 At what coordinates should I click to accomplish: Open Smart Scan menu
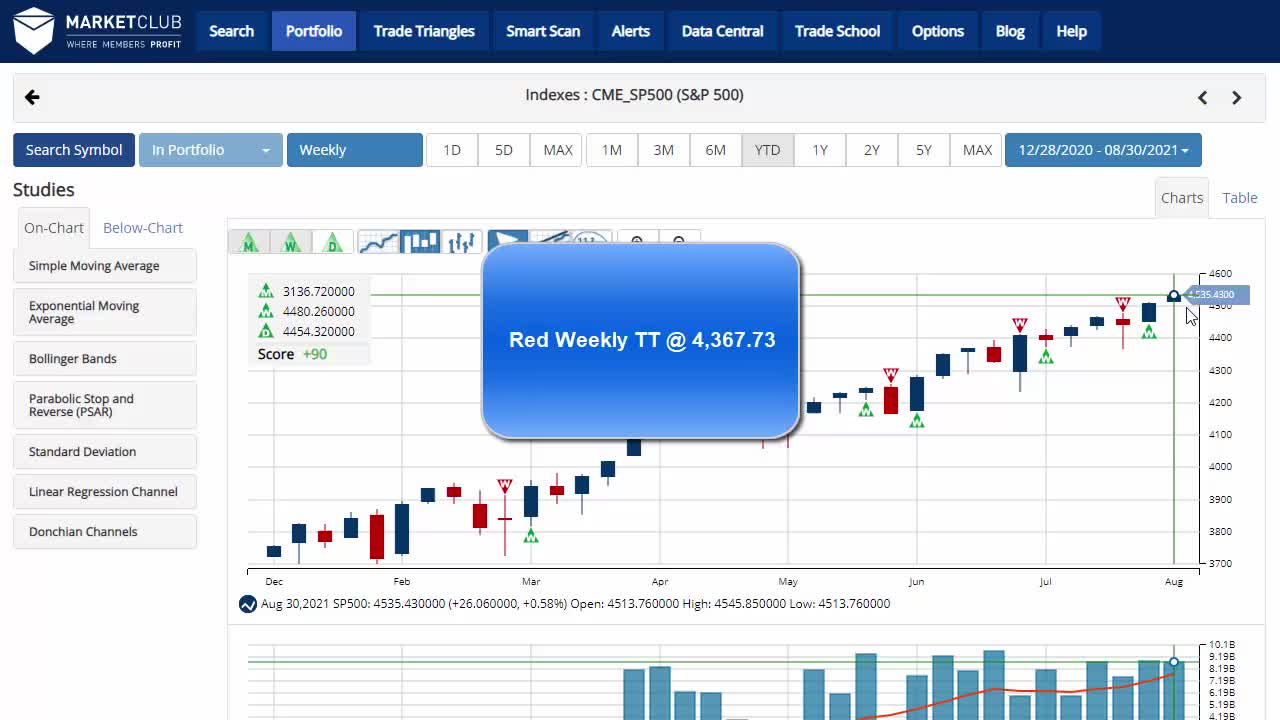(543, 31)
